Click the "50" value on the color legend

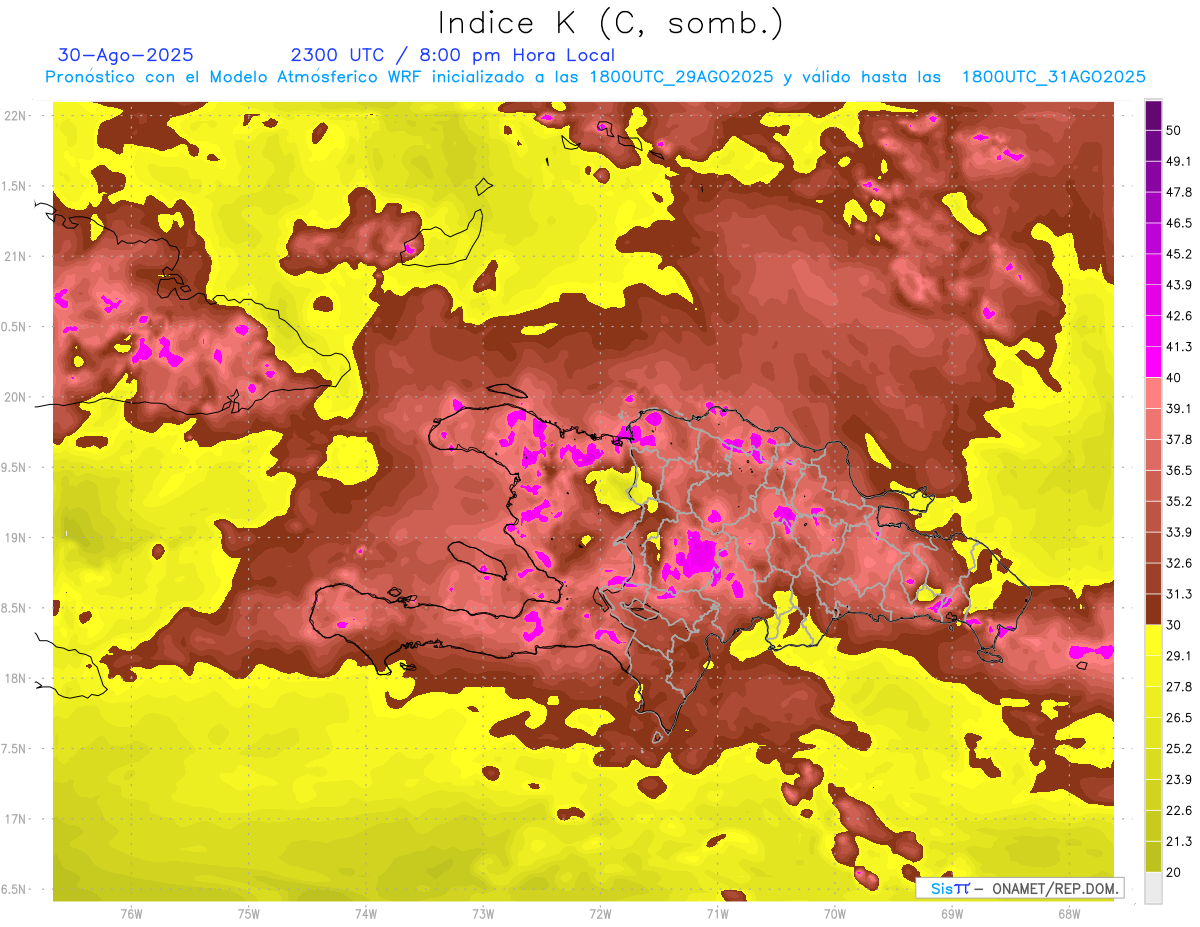1174,129
